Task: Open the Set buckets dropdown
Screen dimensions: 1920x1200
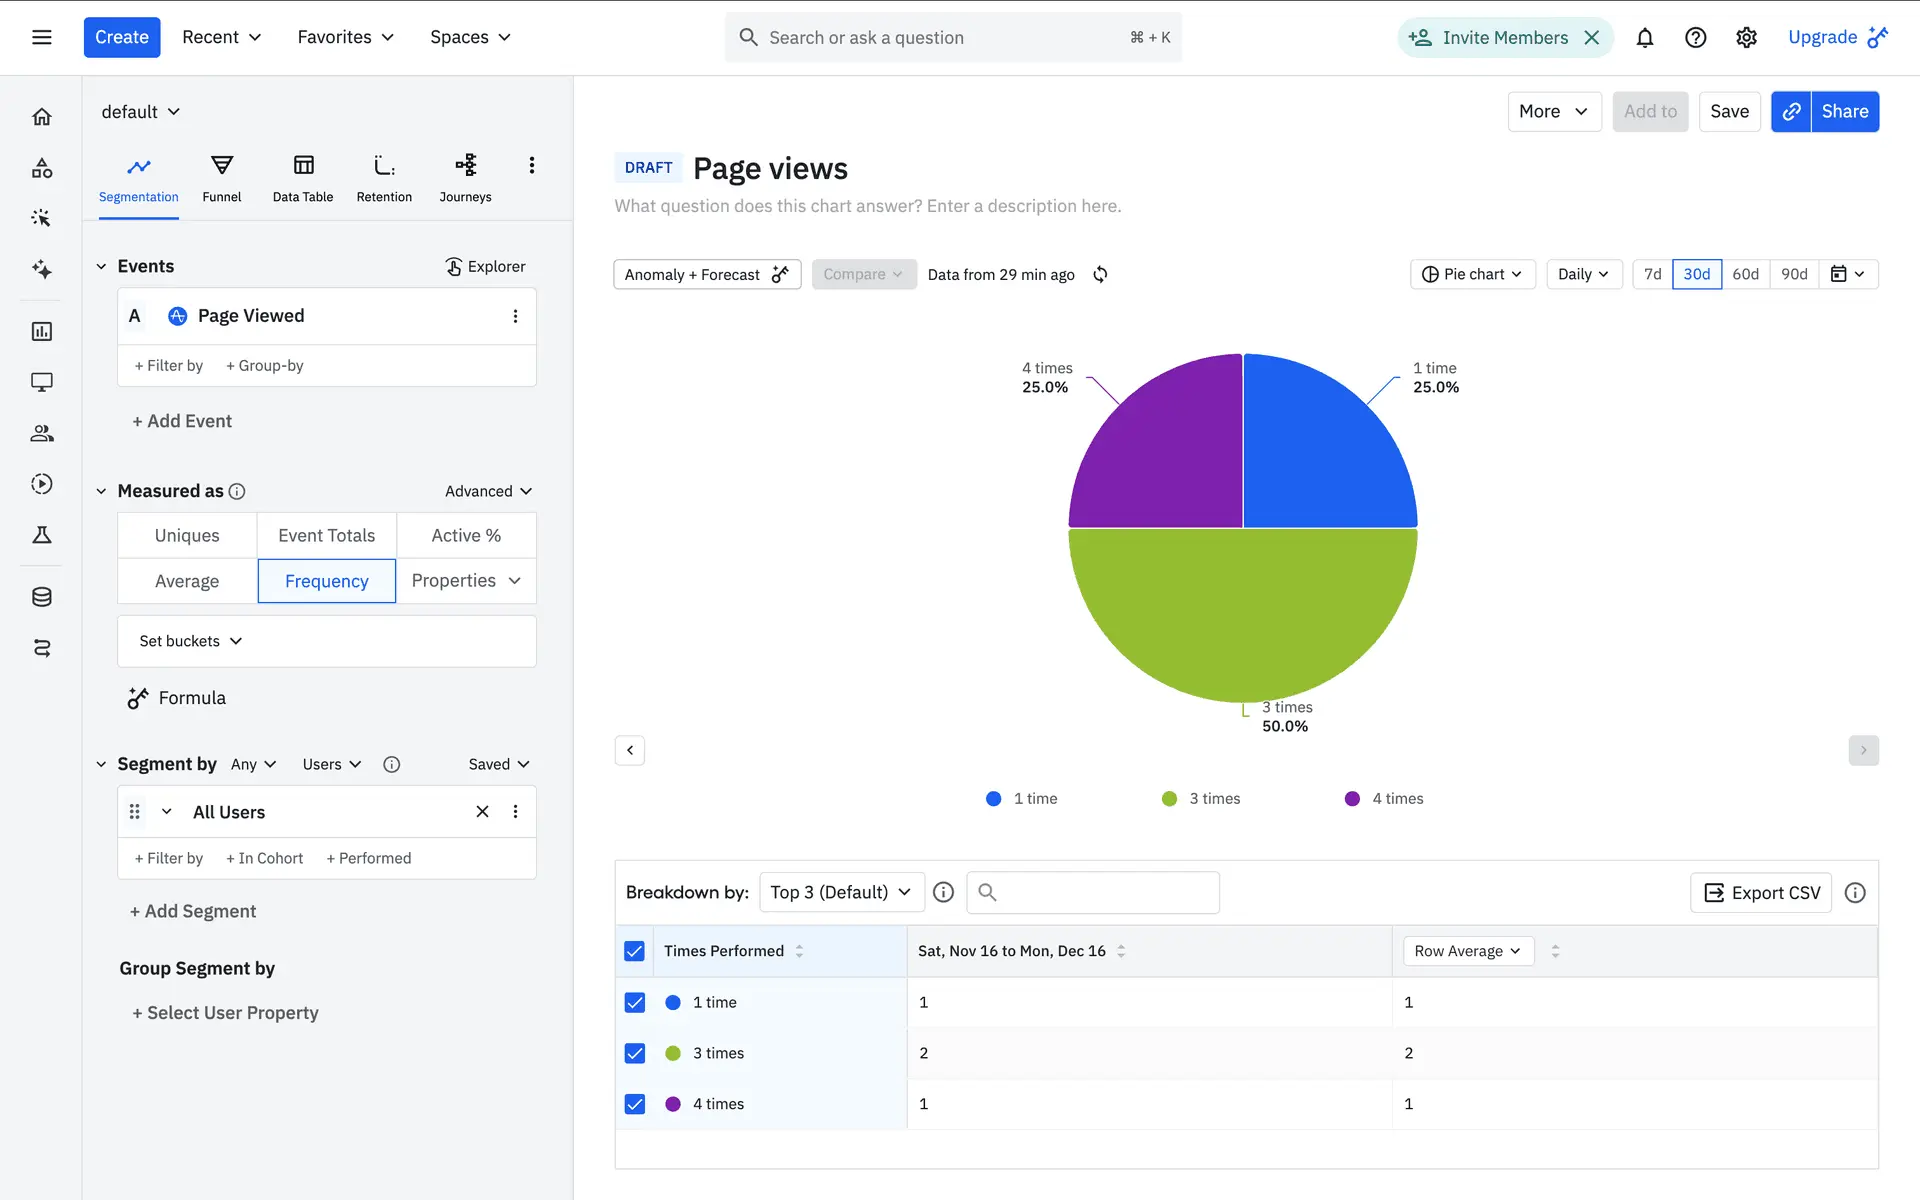Action: [x=191, y=641]
